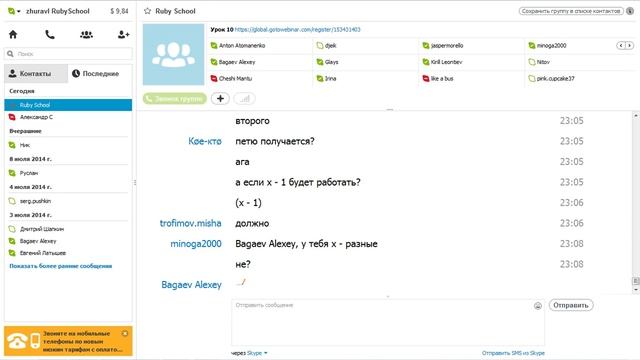This screenshot has height=360, width=640.
Task: Open the gotowebinar registration link
Action: point(298,29)
